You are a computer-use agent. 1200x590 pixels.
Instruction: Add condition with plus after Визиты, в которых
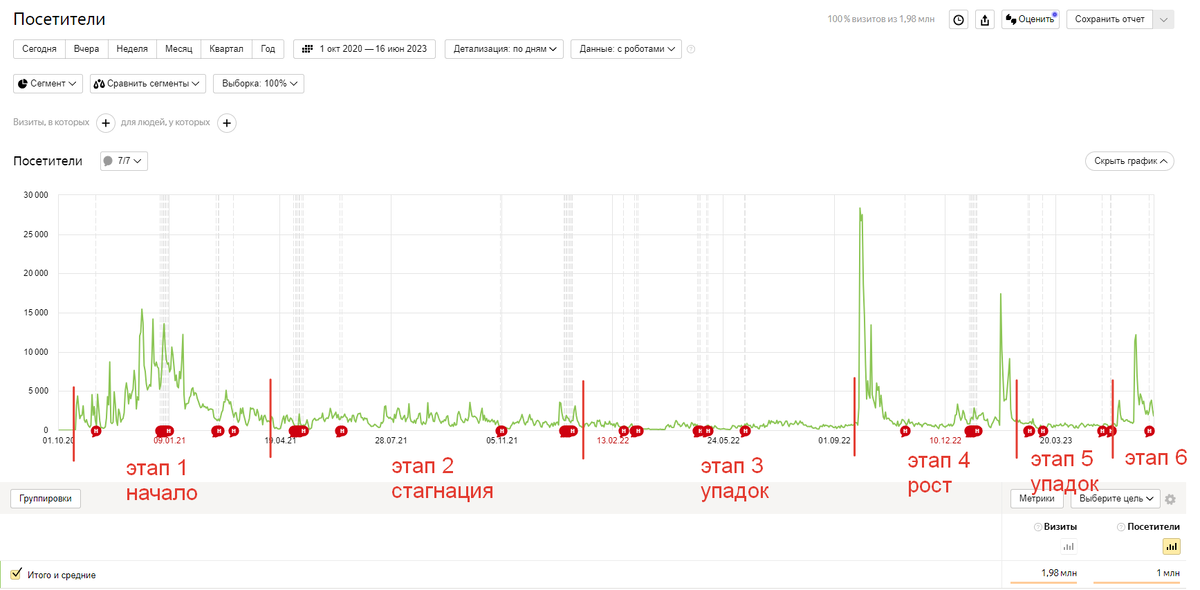coord(106,123)
